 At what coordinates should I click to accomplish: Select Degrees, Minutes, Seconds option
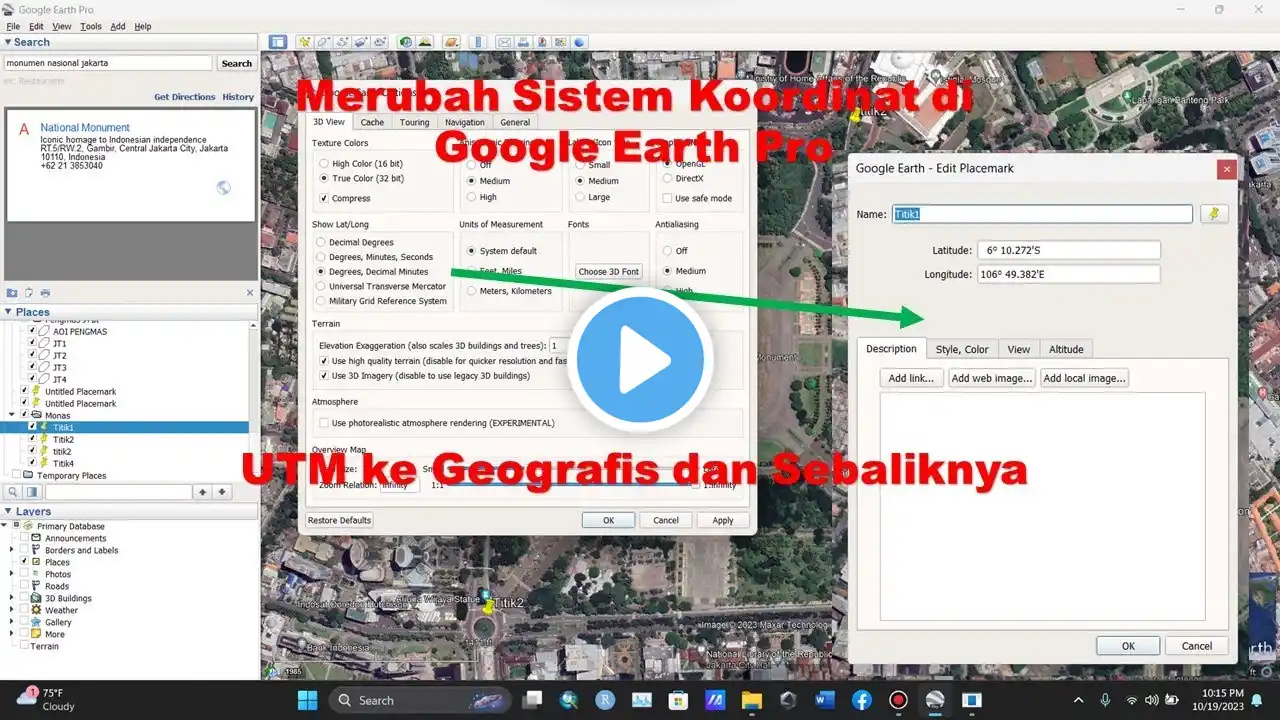321,257
